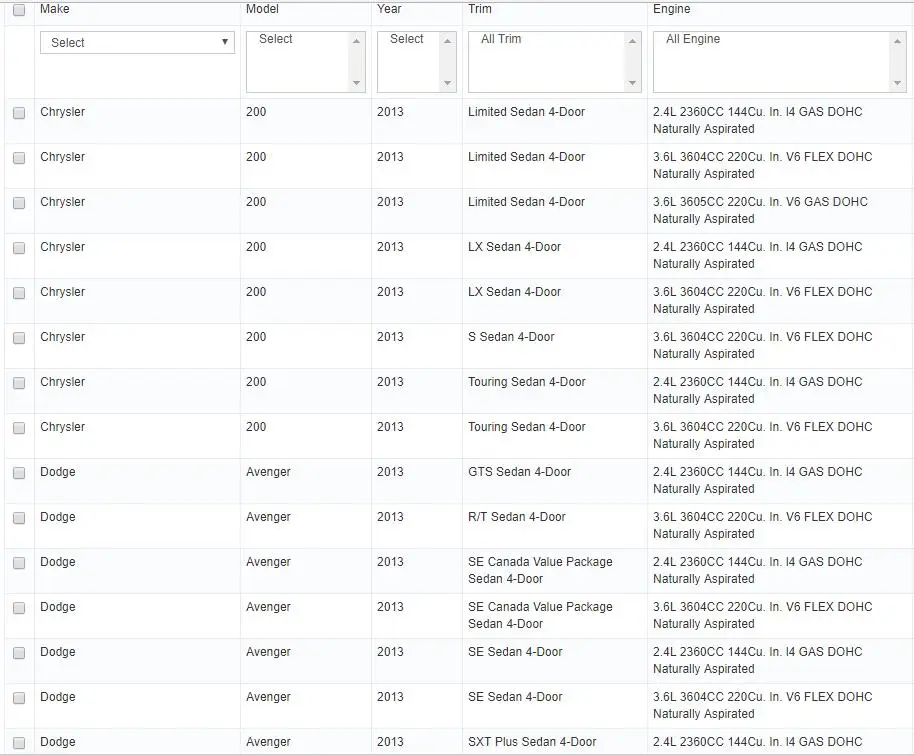Check the SE Canada Value Package 2.4L row
Viewport: 914px width, 755px height.
[19, 563]
